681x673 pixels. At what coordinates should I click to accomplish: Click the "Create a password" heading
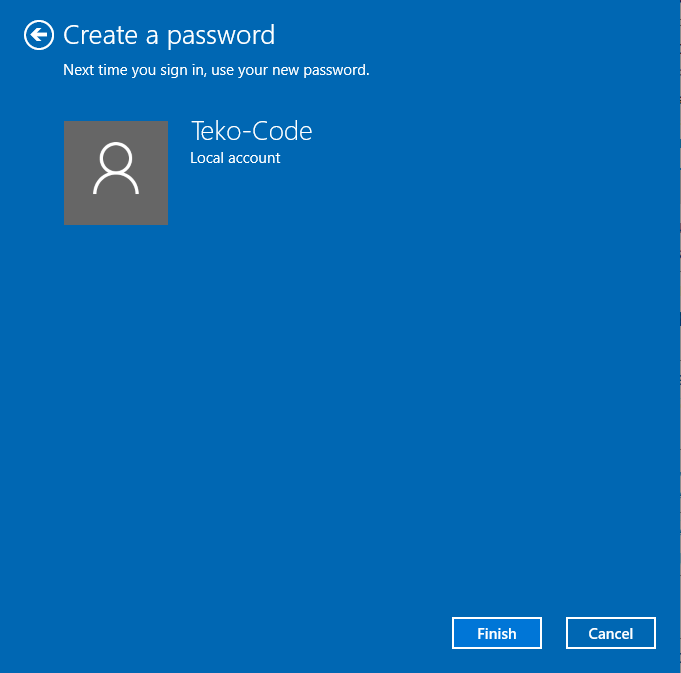169,36
